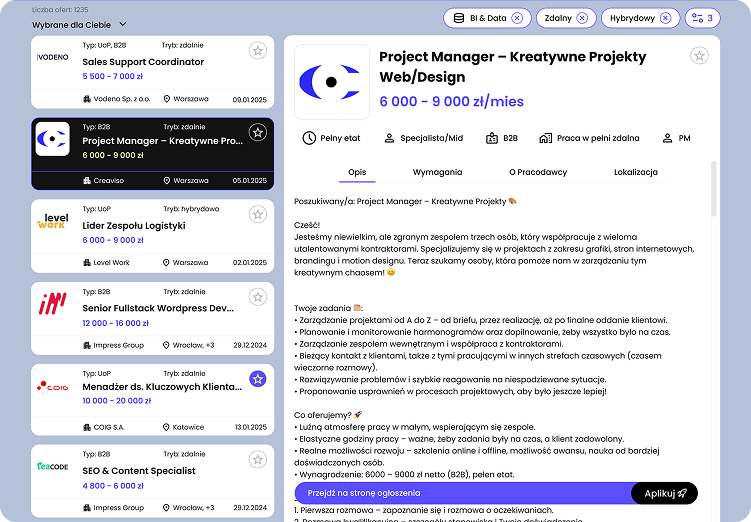Screen dimensions: 751x522
Task: Click the 5 500 – 7 000 zł salary
Action: (113, 76)
